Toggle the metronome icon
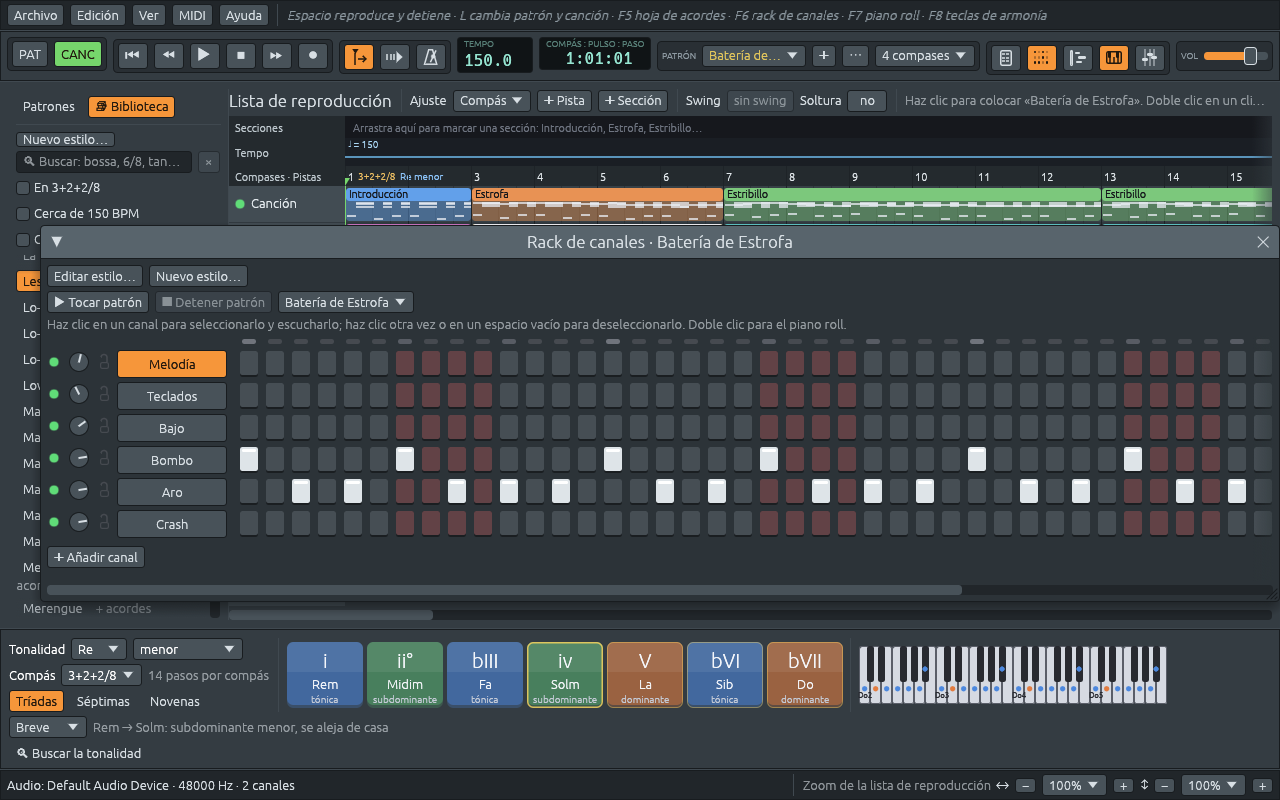Viewport: 1280px width, 800px height. (x=432, y=57)
